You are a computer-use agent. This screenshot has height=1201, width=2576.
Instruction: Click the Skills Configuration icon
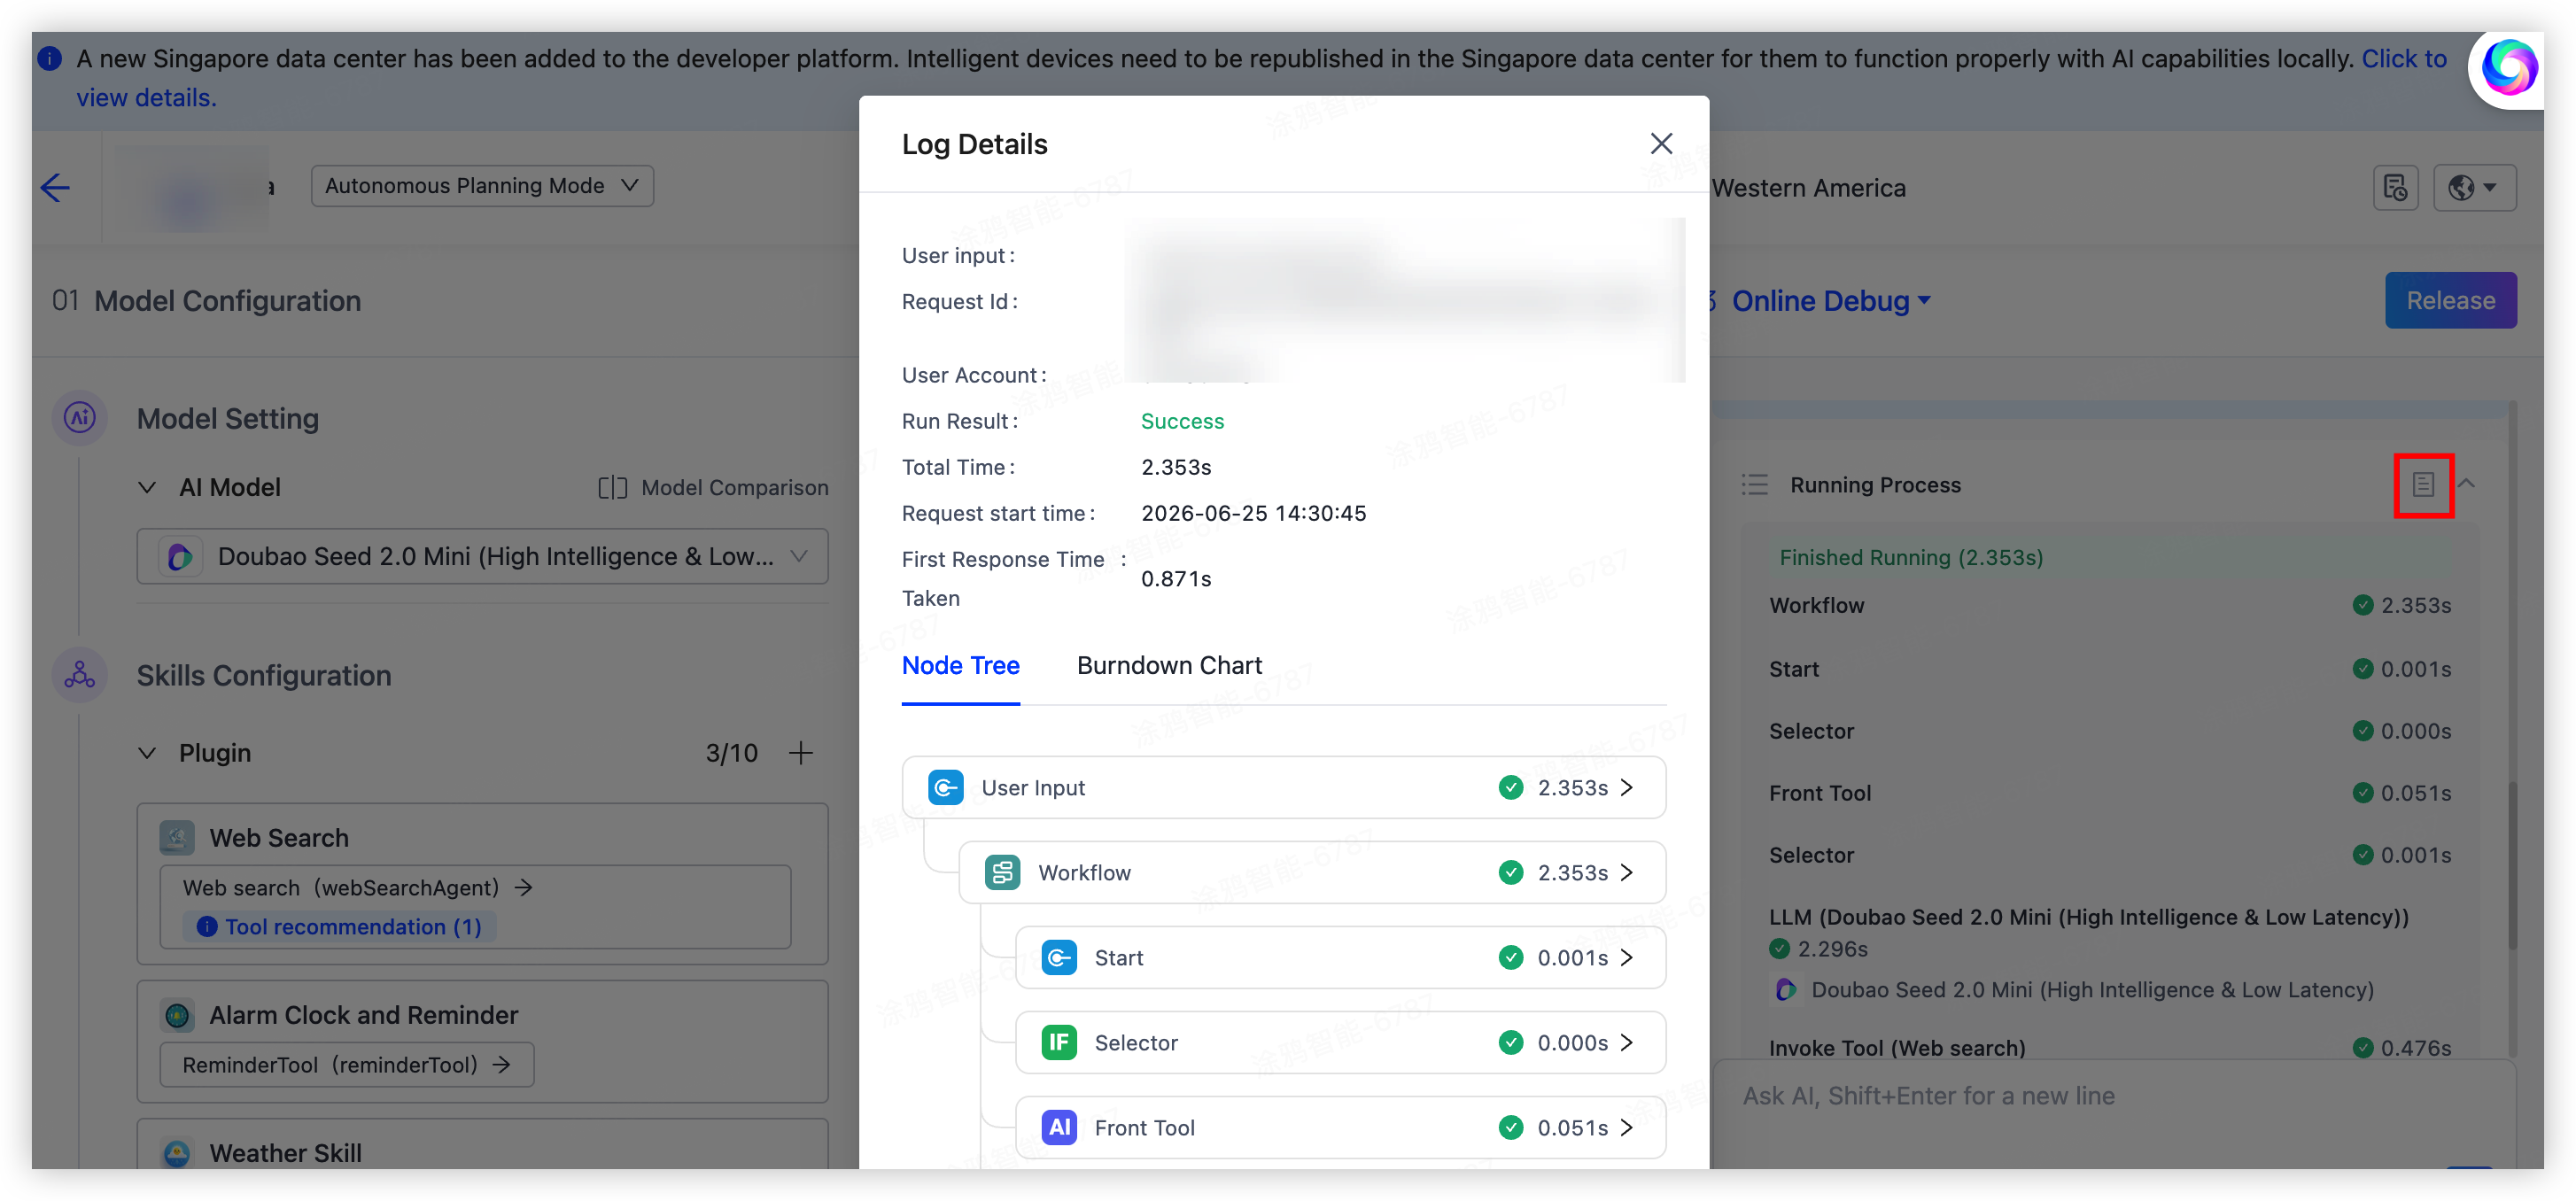point(79,675)
